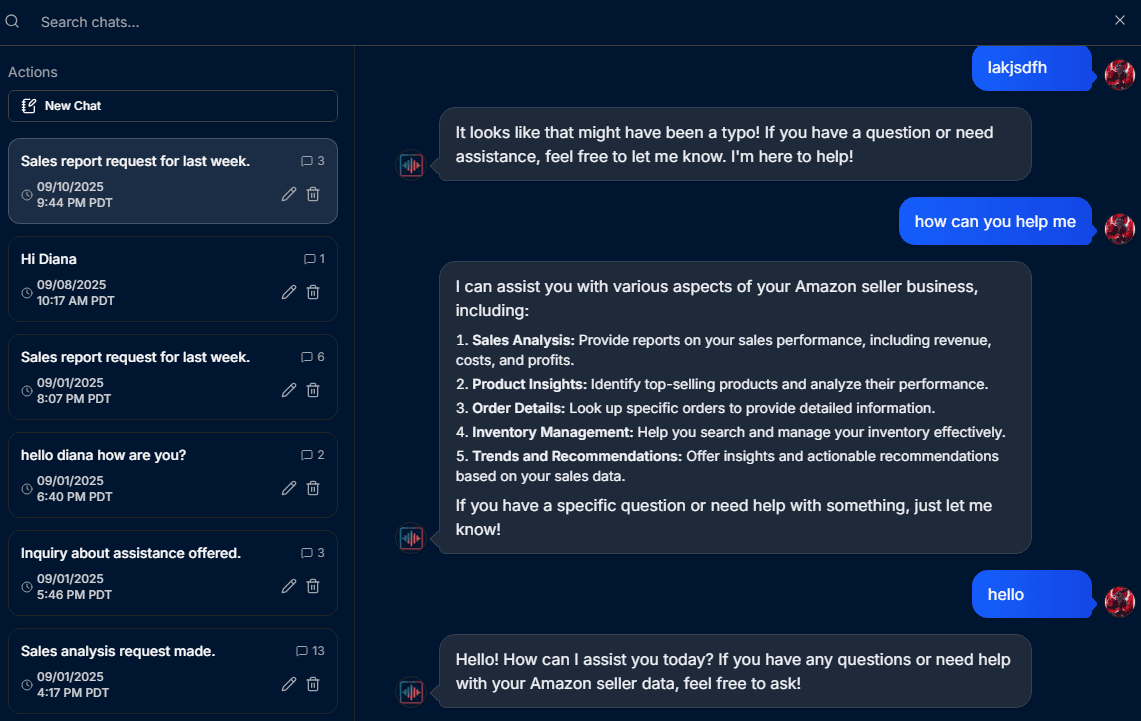Delete the hello diana how are you chat

[313, 488]
